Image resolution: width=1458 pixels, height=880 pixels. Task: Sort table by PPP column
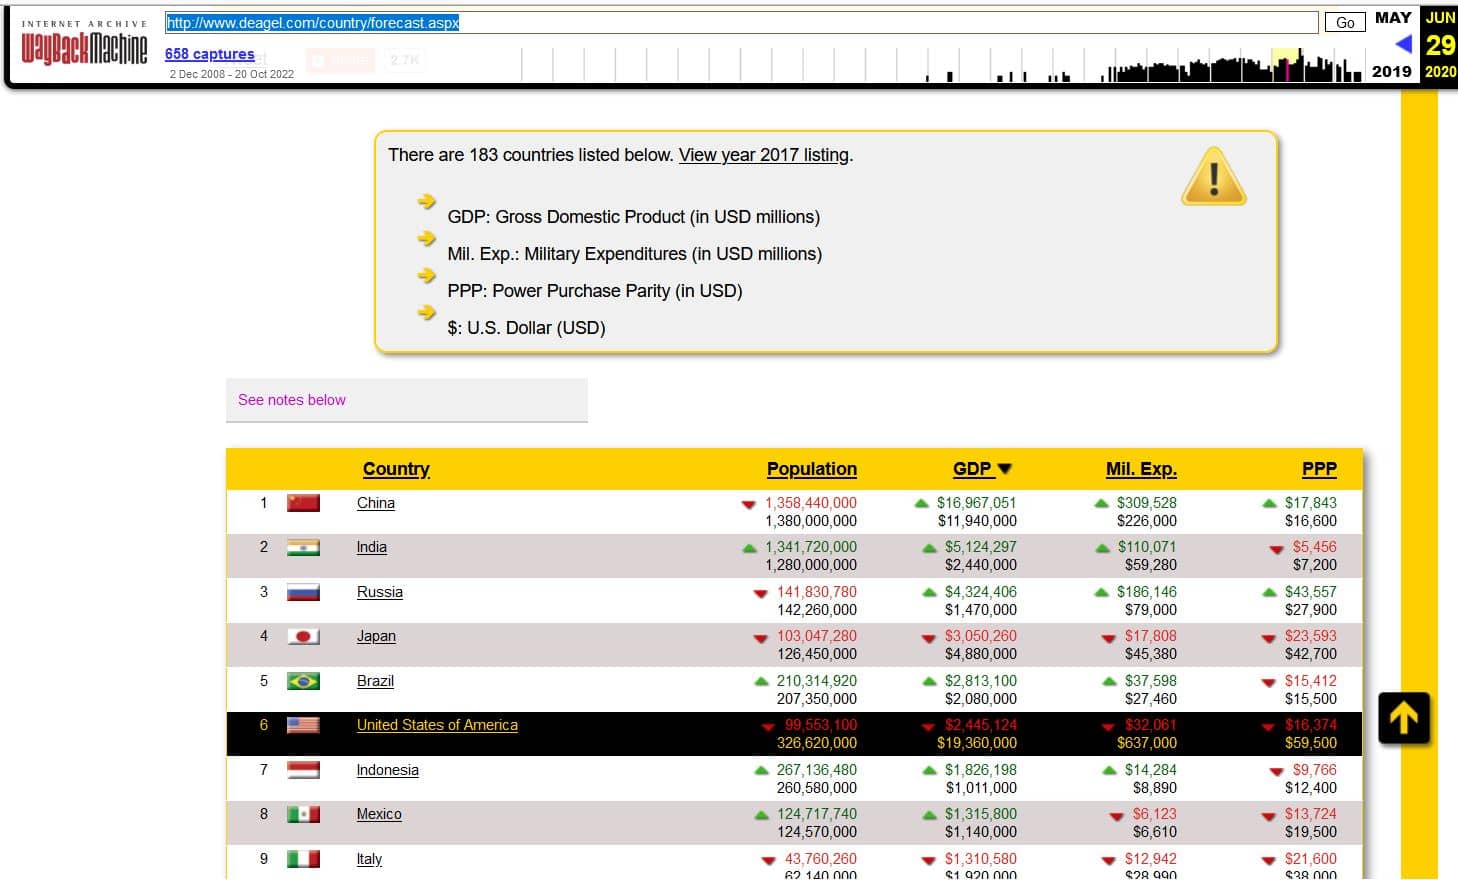1319,469
